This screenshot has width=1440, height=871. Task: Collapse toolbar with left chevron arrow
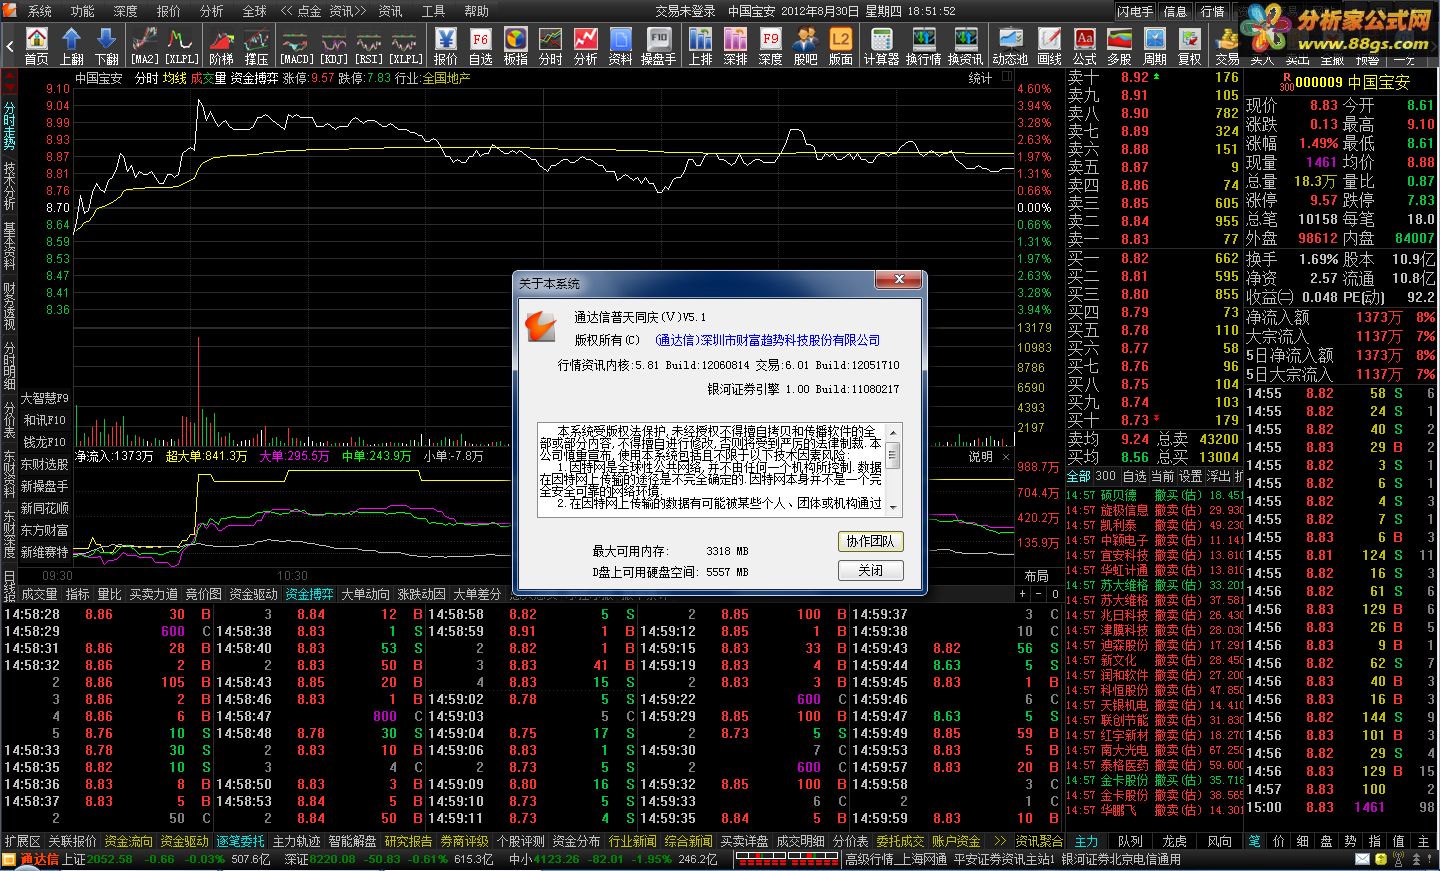(x=10, y=46)
